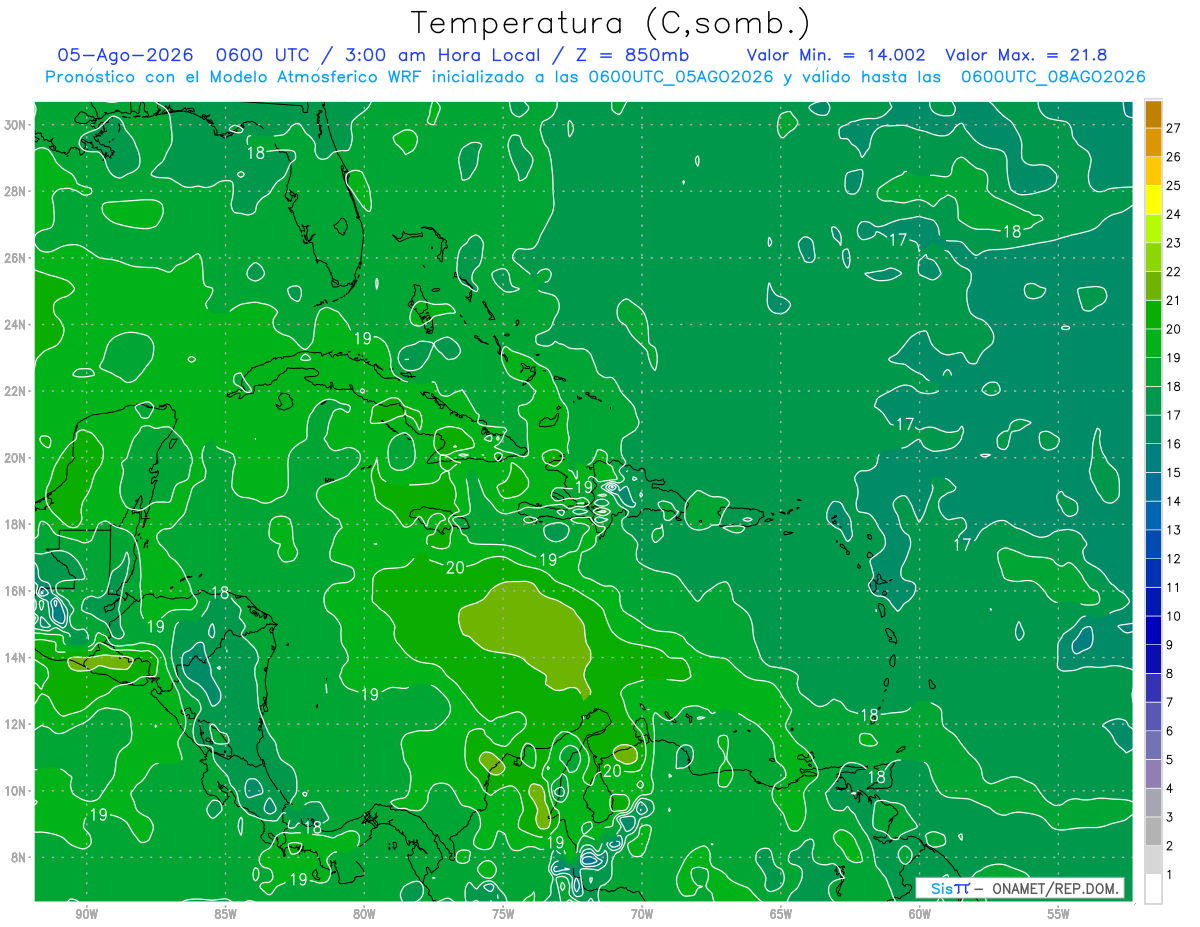
Task: Click the legend value '24'
Action: pyautogui.click(x=1174, y=214)
